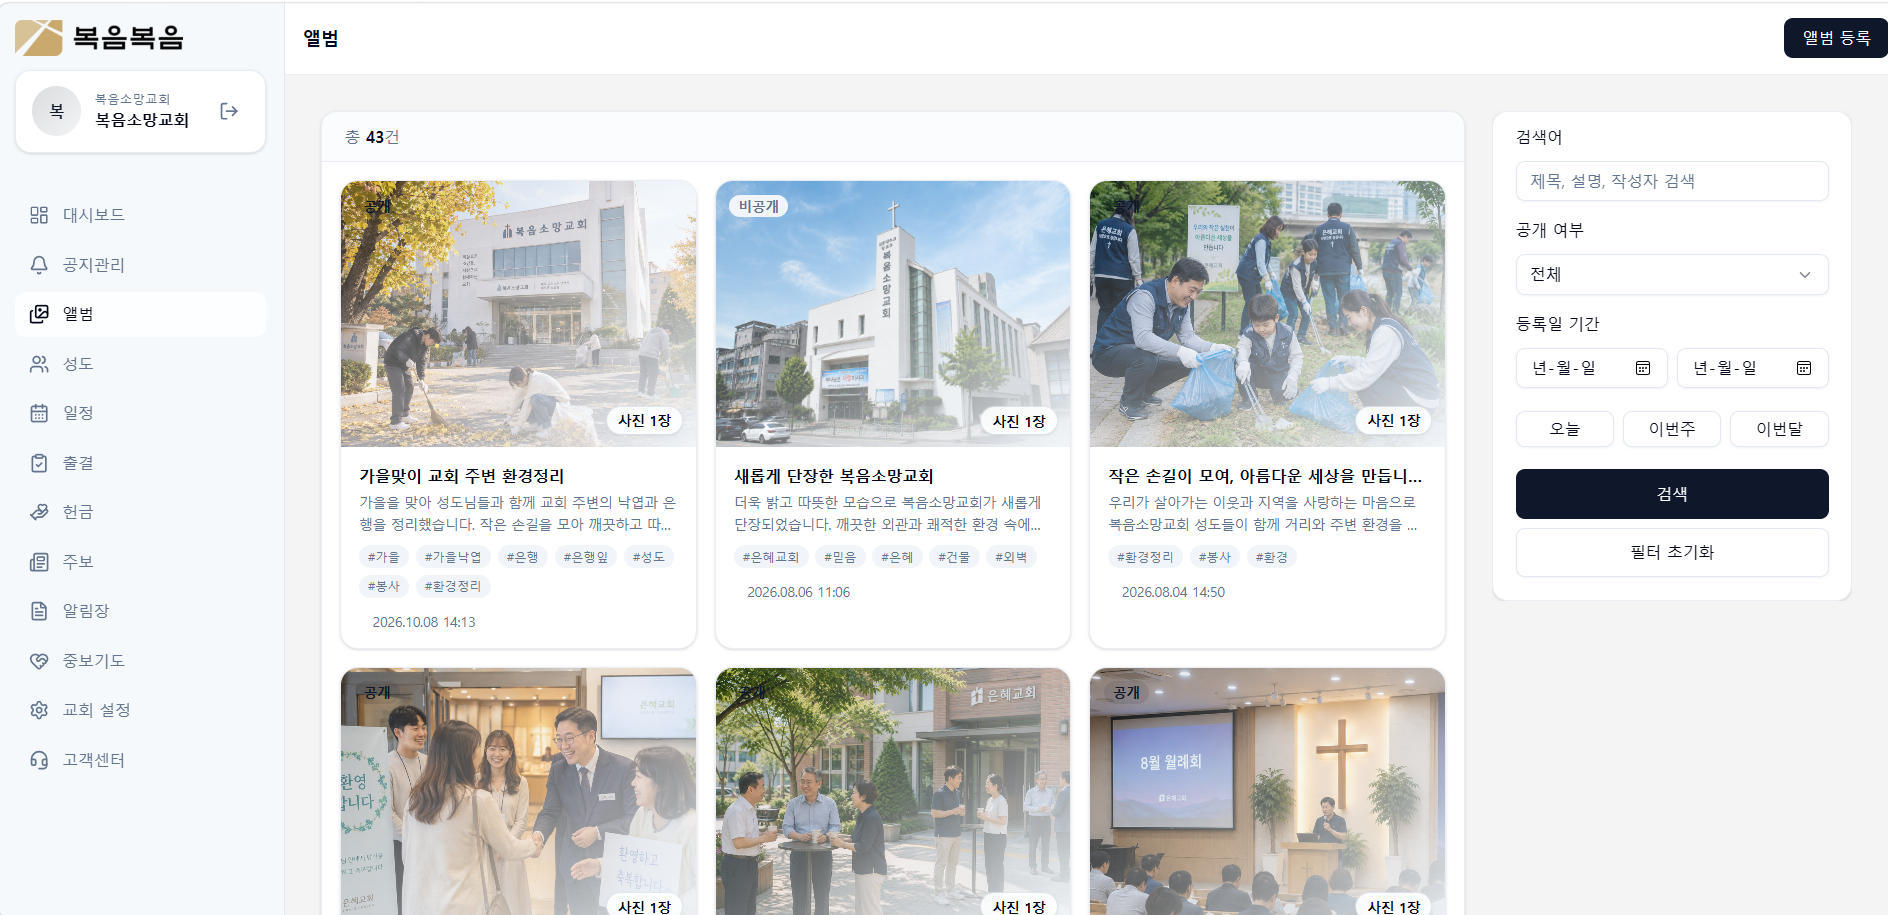The height and width of the screenshot is (915, 1888).
Task: Click the #가을낙엽 tag
Action: (453, 557)
